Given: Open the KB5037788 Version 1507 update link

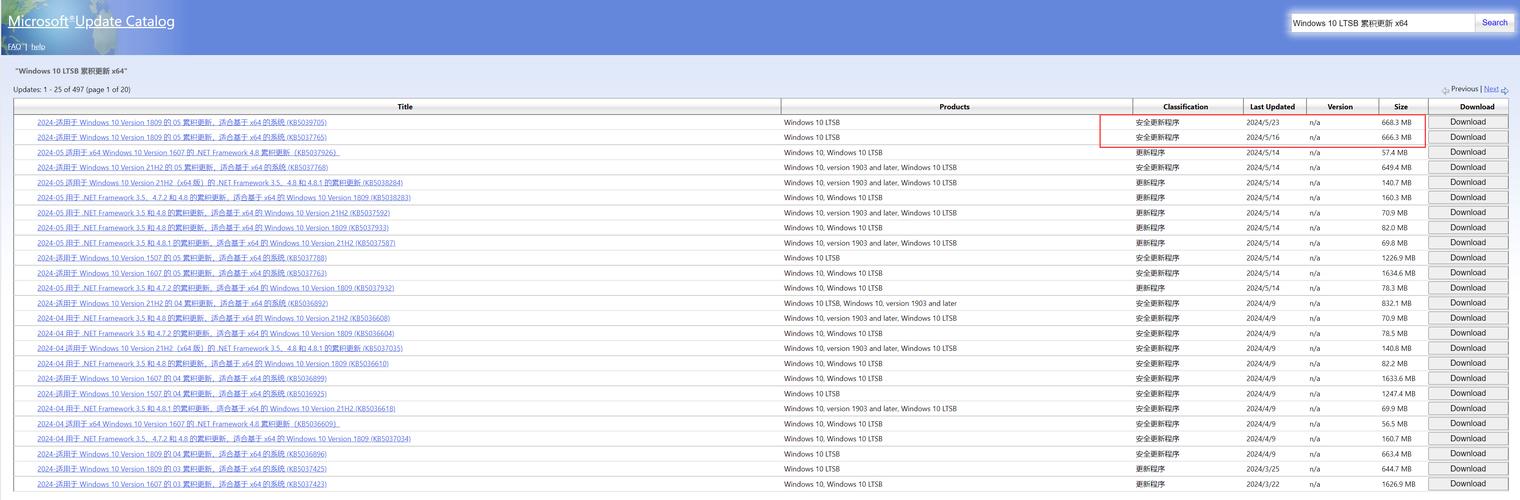Looking at the screenshot, I should pyautogui.click(x=182, y=257).
